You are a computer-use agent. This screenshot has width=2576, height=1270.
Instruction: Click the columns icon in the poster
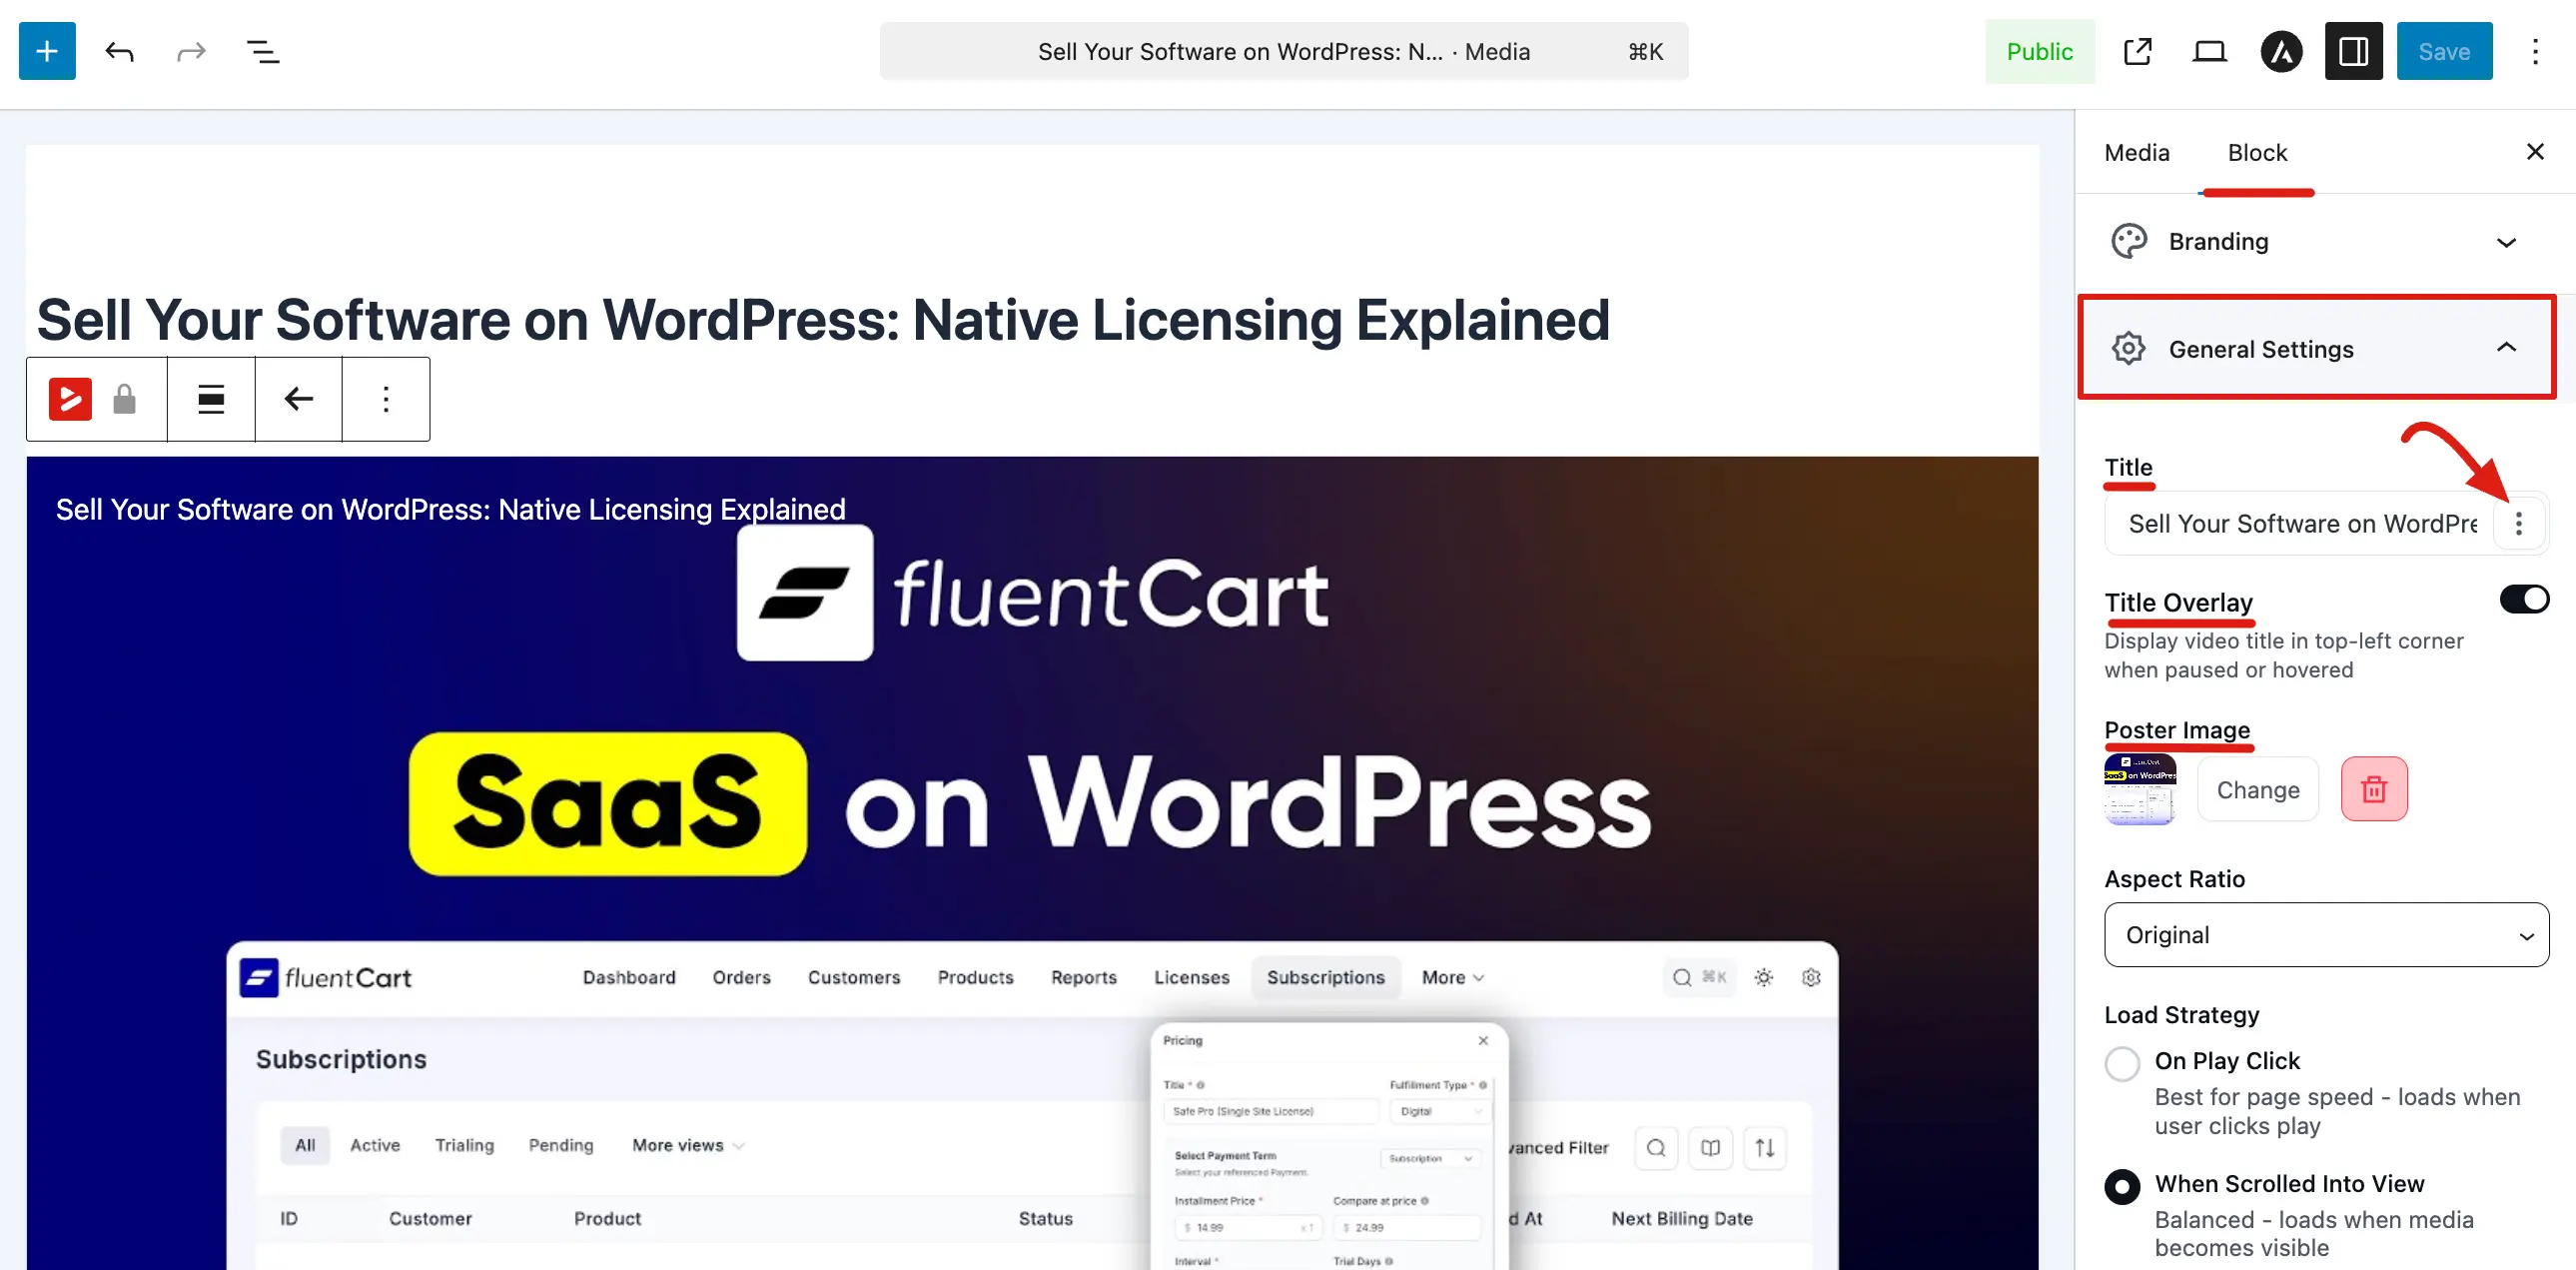(x=1711, y=1147)
